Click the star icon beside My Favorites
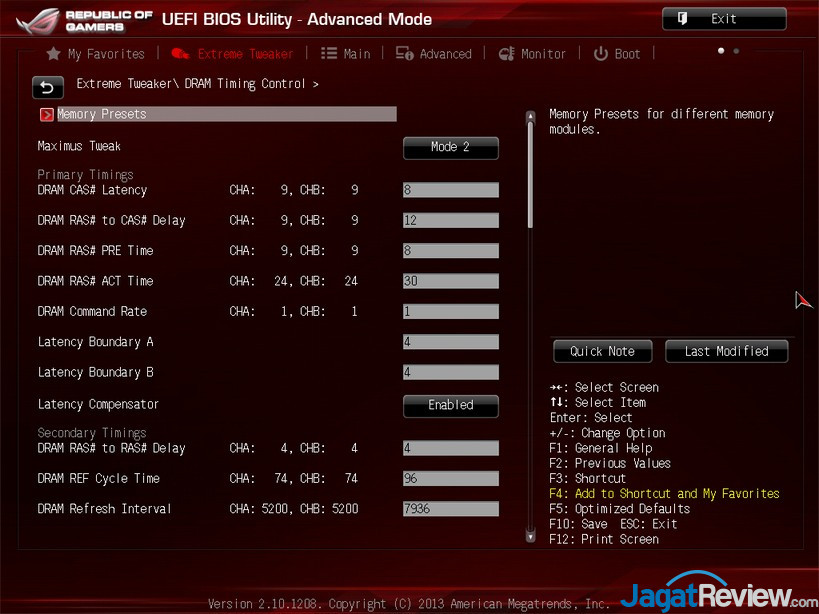The image size is (819, 614). click(x=53, y=53)
